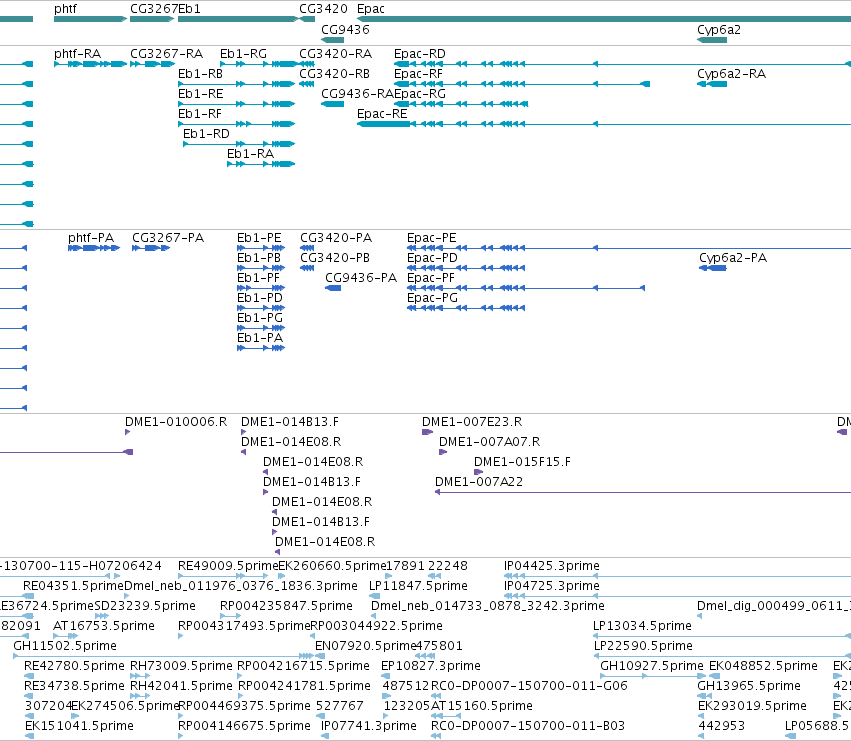Select EST AT16753.5prime

[66, 636]
